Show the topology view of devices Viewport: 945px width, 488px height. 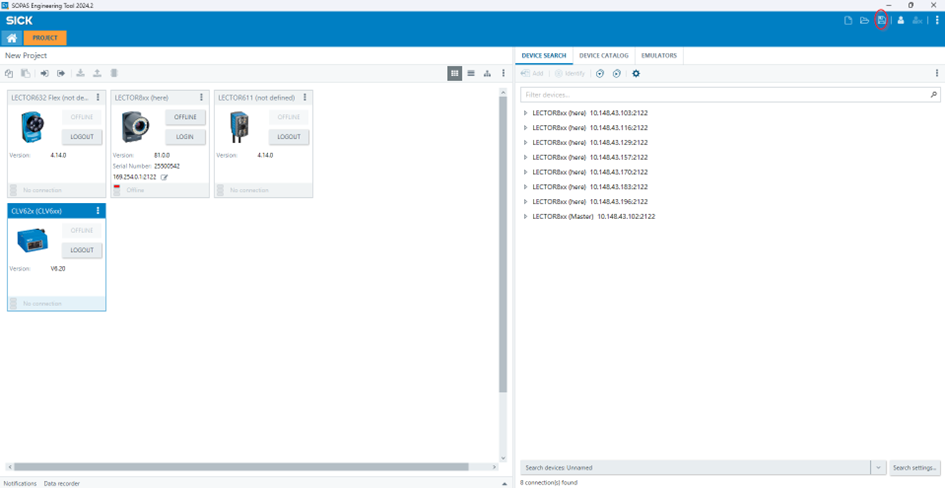coord(487,73)
